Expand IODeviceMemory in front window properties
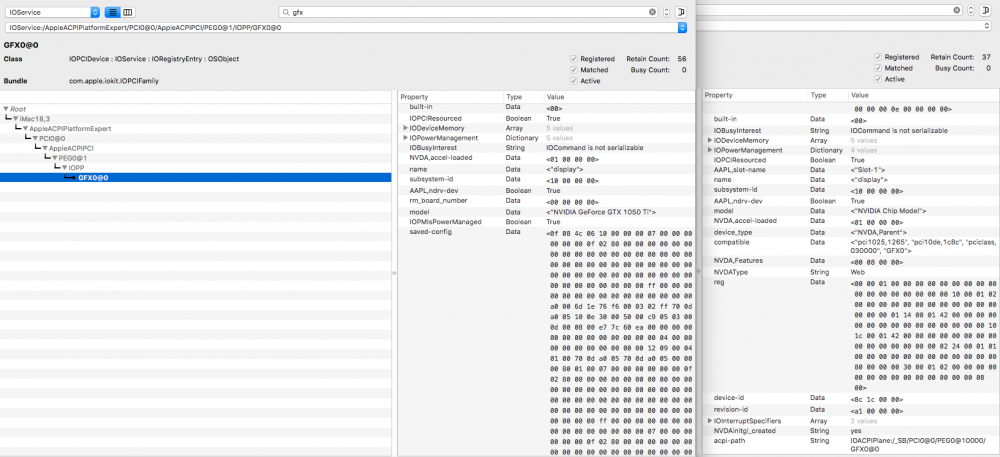This screenshot has height=457, width=1000. [406, 128]
